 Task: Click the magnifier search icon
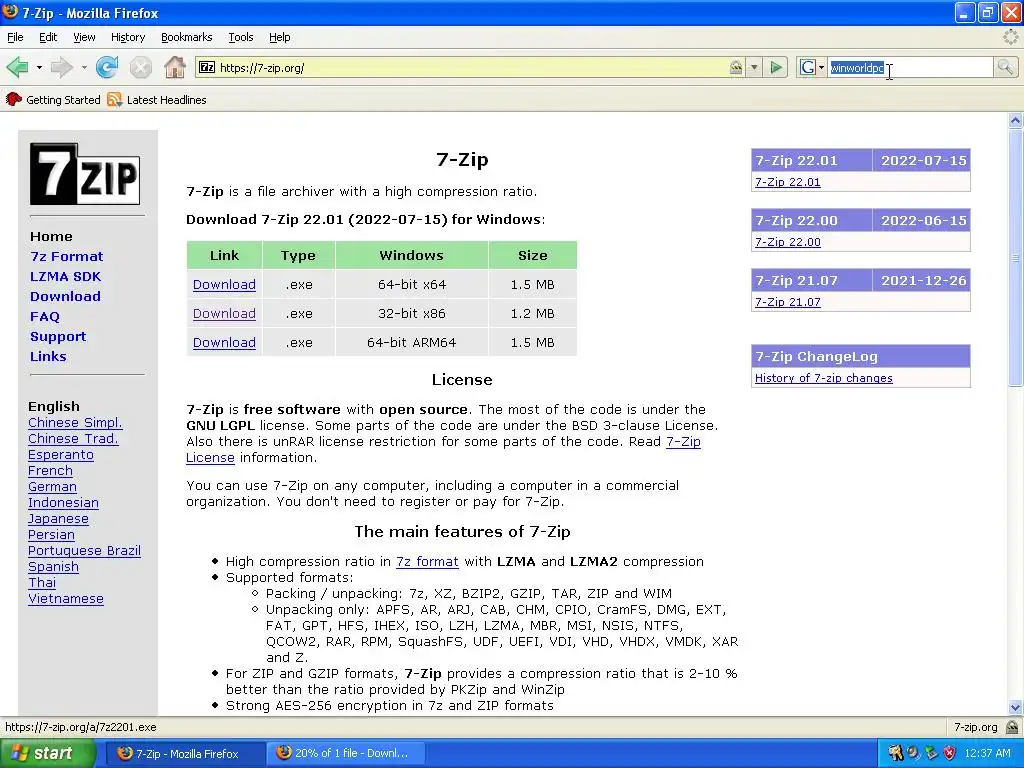point(1005,67)
